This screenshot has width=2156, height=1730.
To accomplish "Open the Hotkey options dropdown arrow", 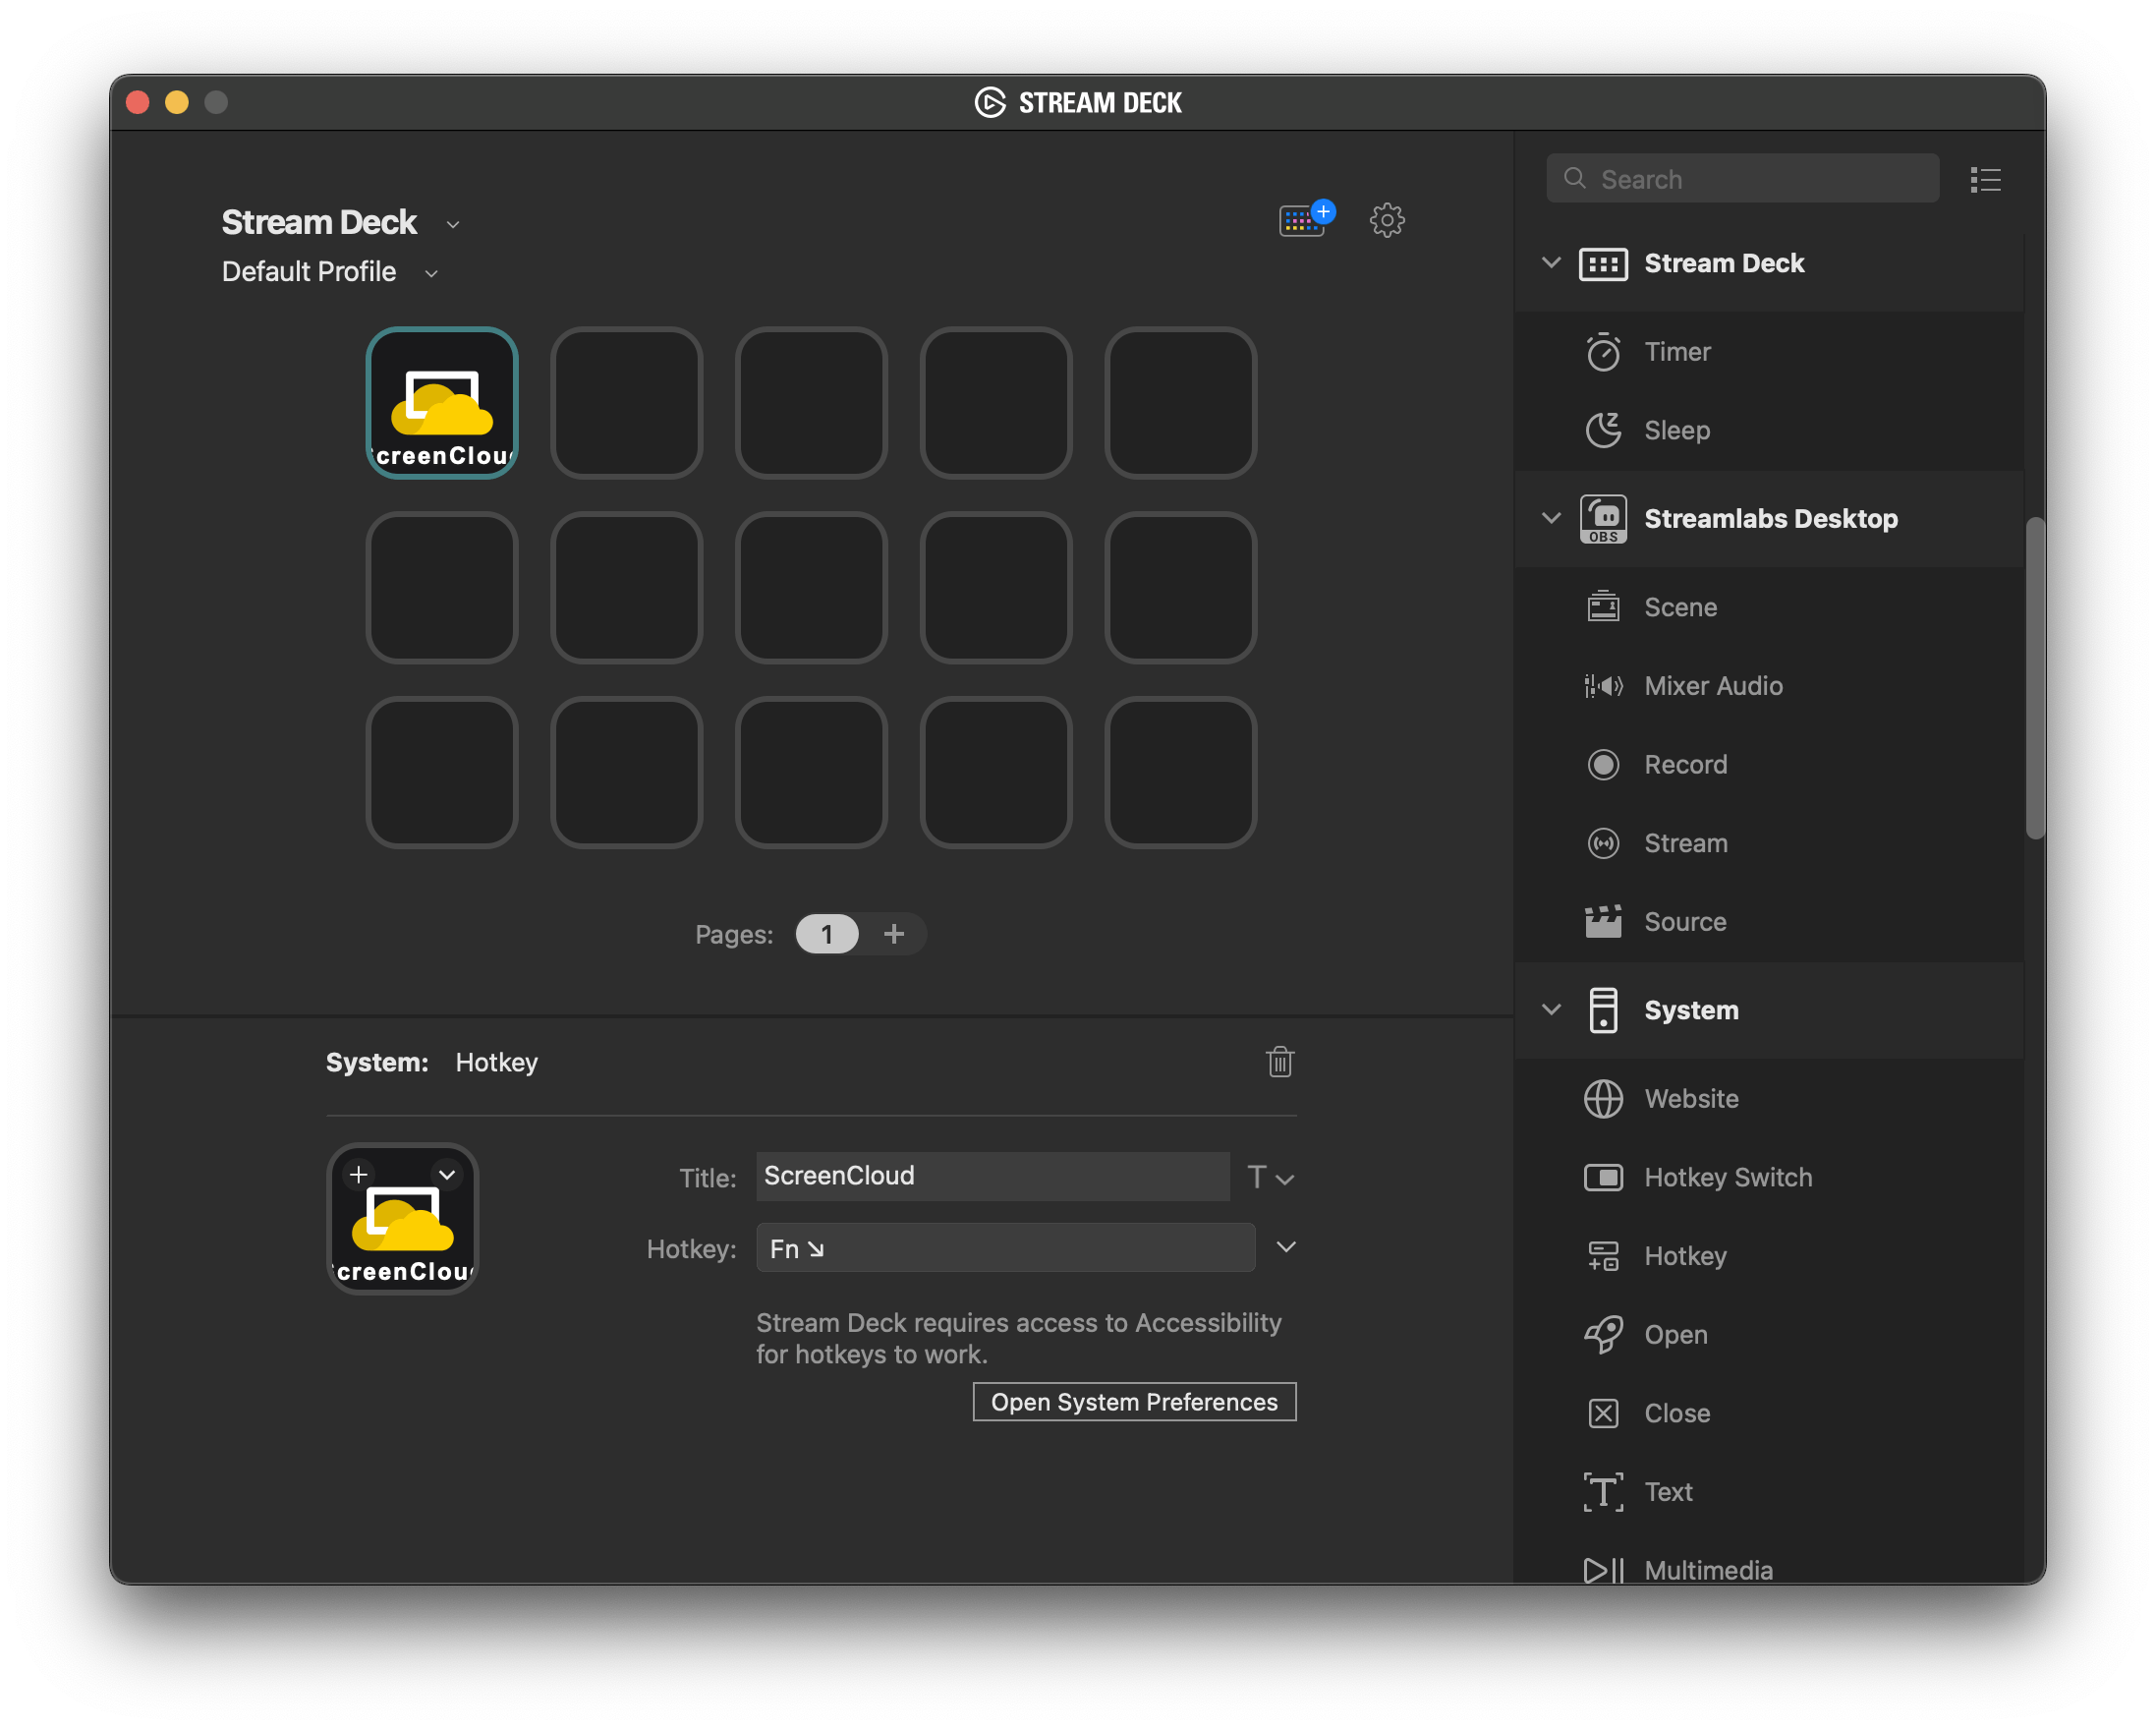I will (1286, 1247).
